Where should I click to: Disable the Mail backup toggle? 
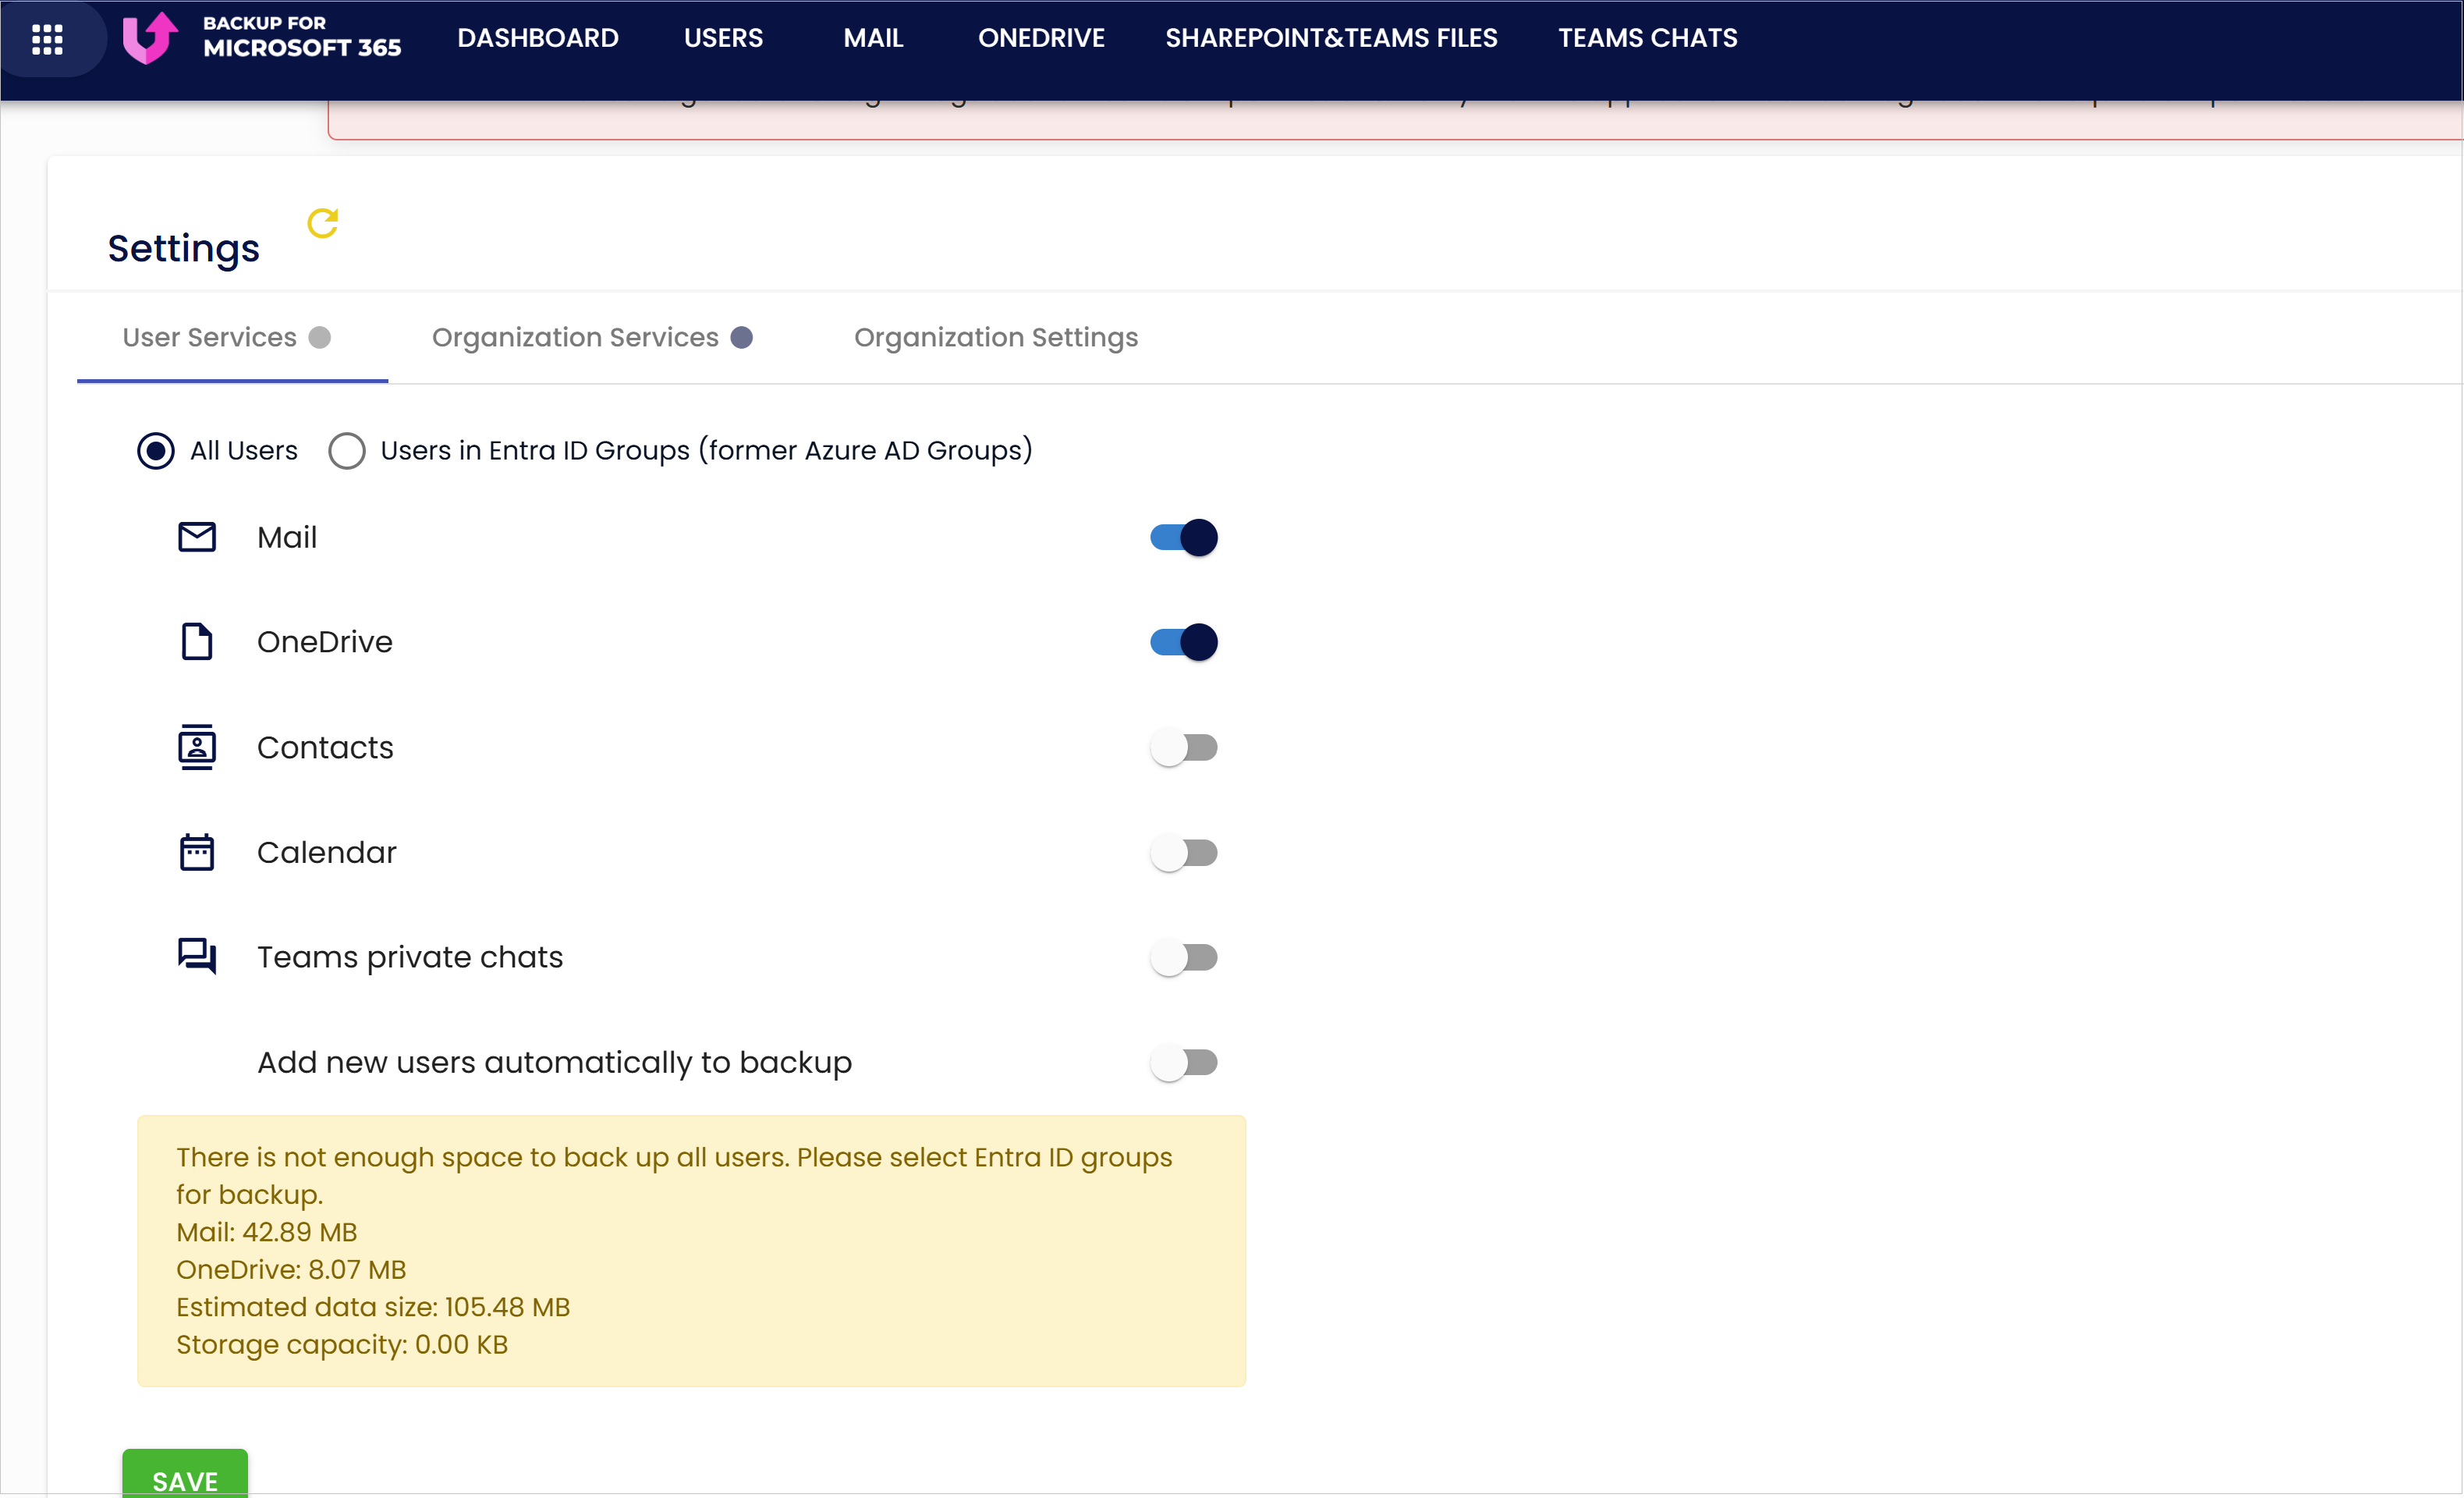point(1184,537)
